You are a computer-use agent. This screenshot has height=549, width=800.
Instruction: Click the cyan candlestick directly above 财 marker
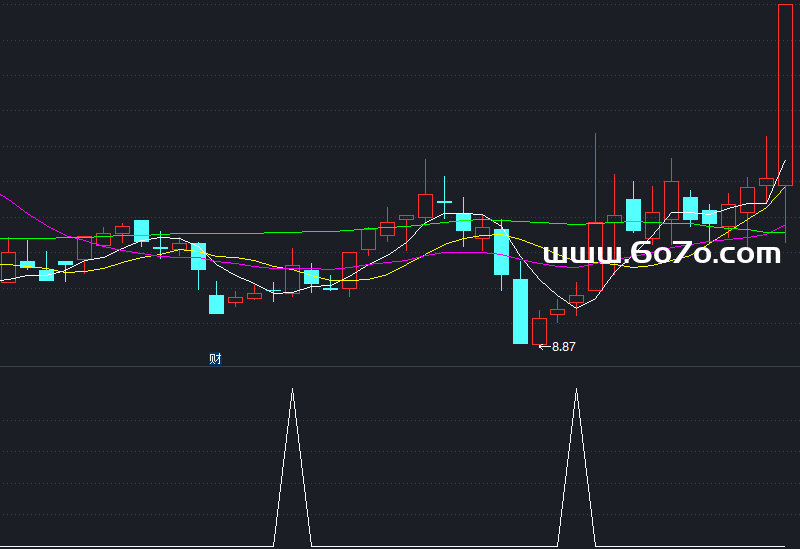(x=216, y=304)
